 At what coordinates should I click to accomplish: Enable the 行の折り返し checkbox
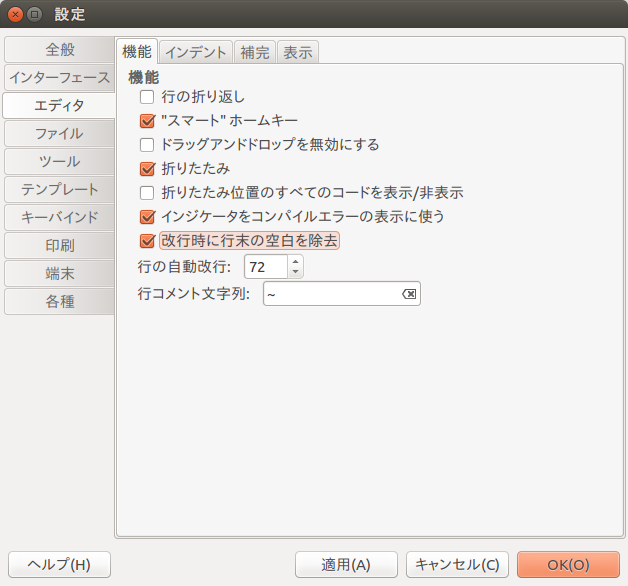tap(147, 97)
